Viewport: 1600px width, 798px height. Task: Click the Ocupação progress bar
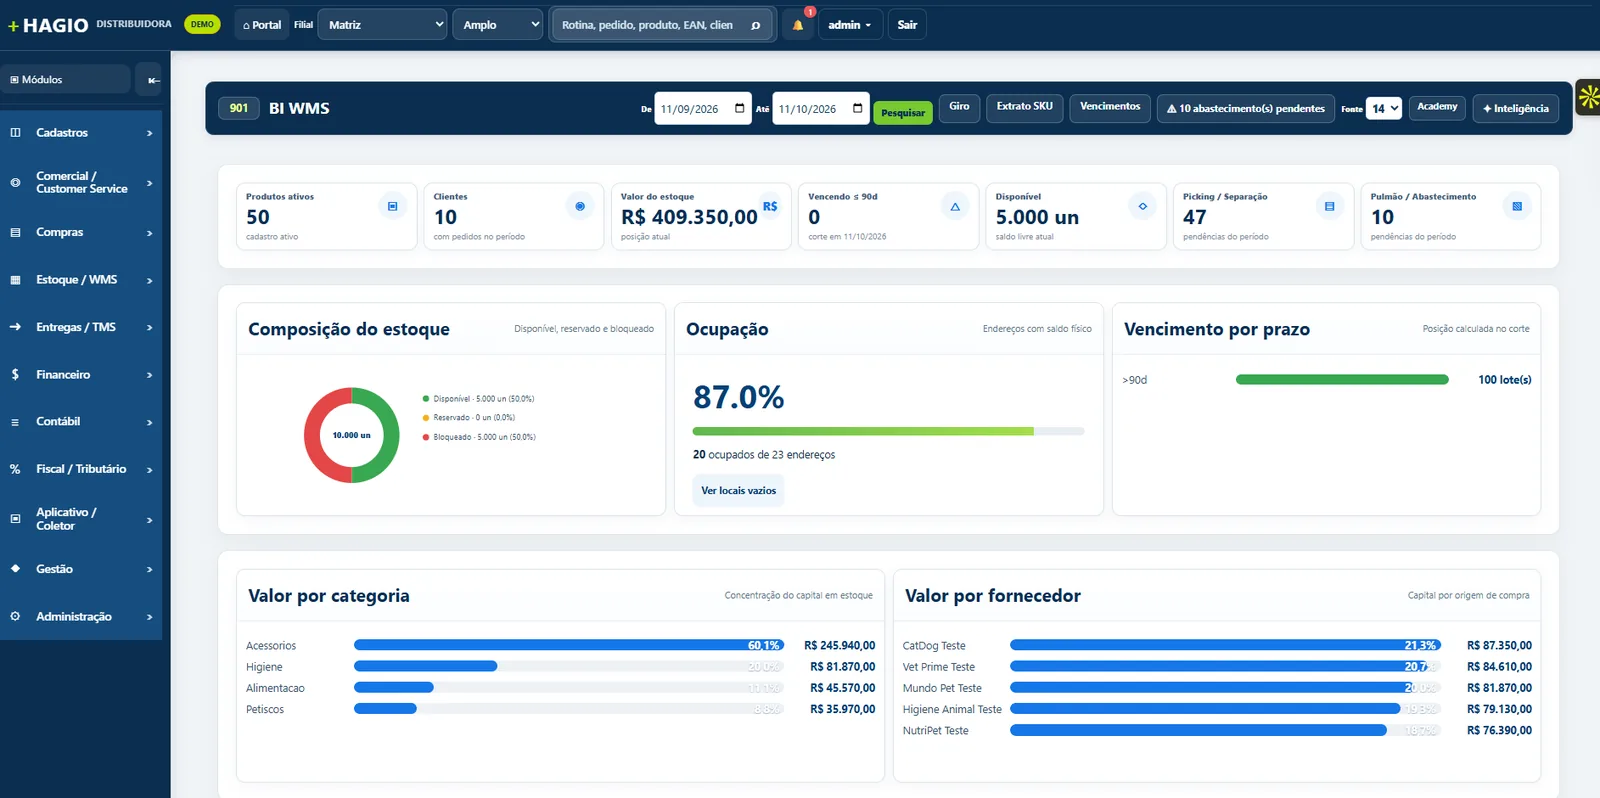[x=888, y=431]
